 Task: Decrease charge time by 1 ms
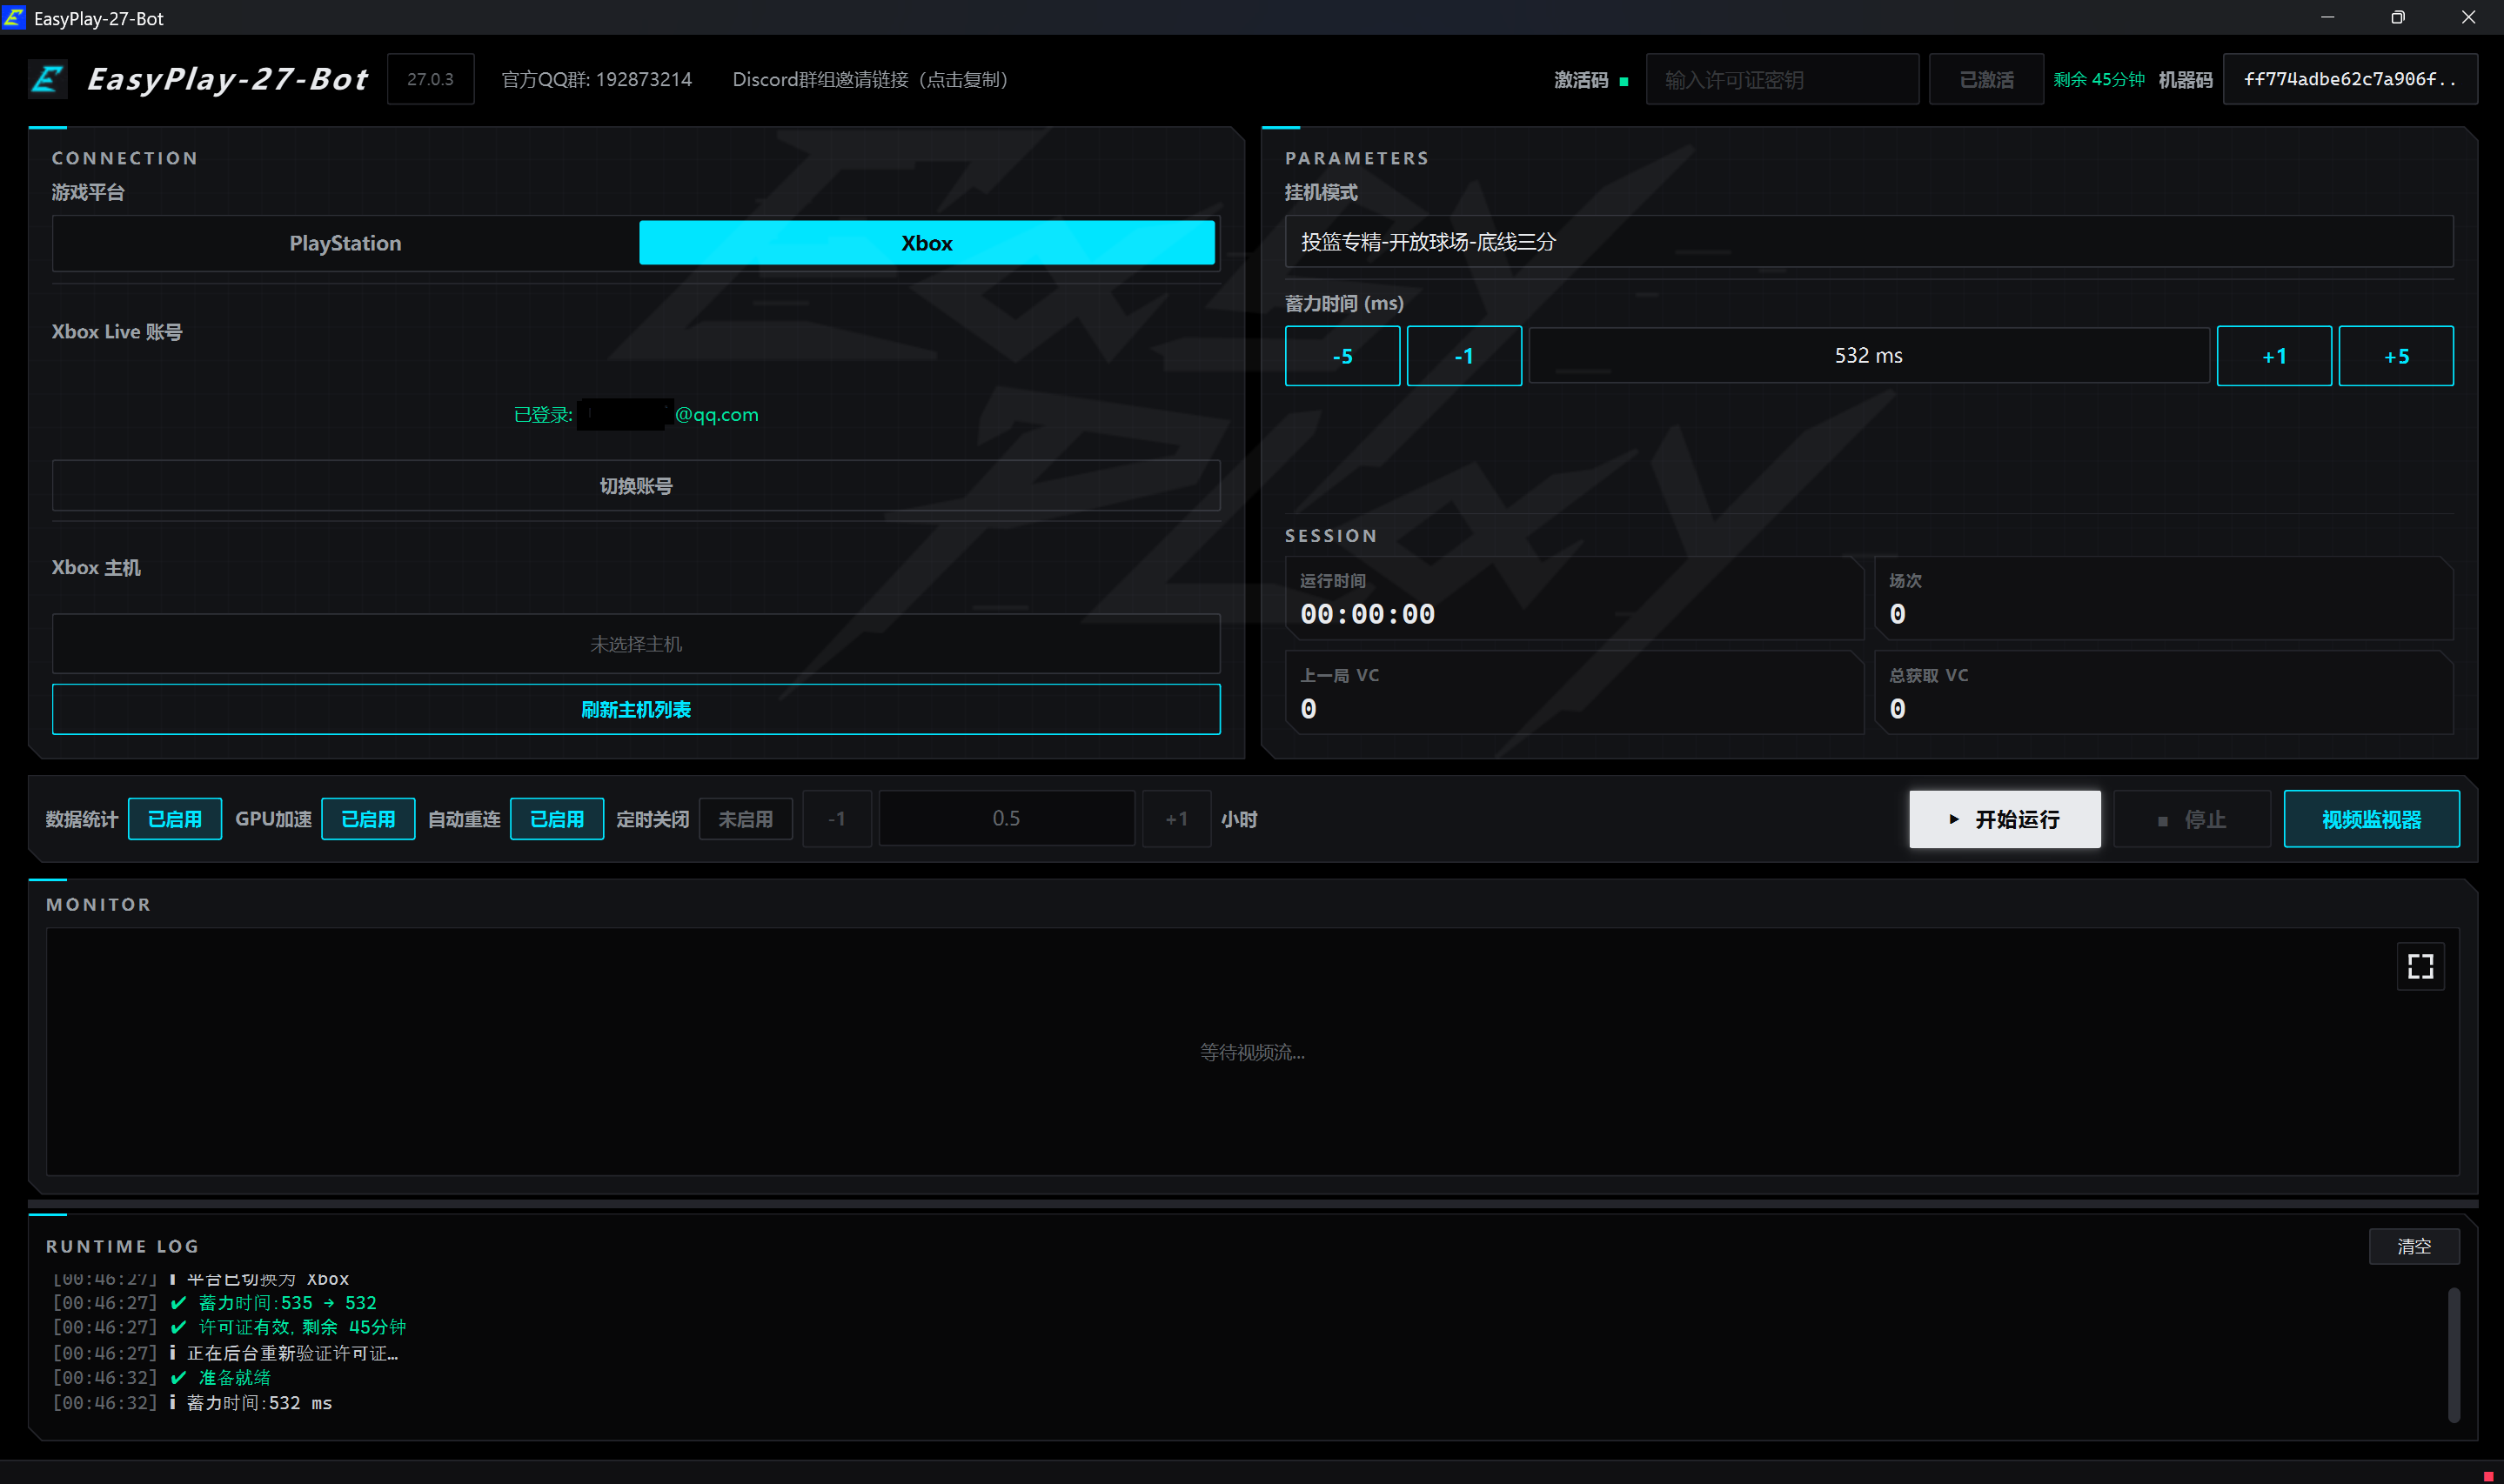(1464, 356)
